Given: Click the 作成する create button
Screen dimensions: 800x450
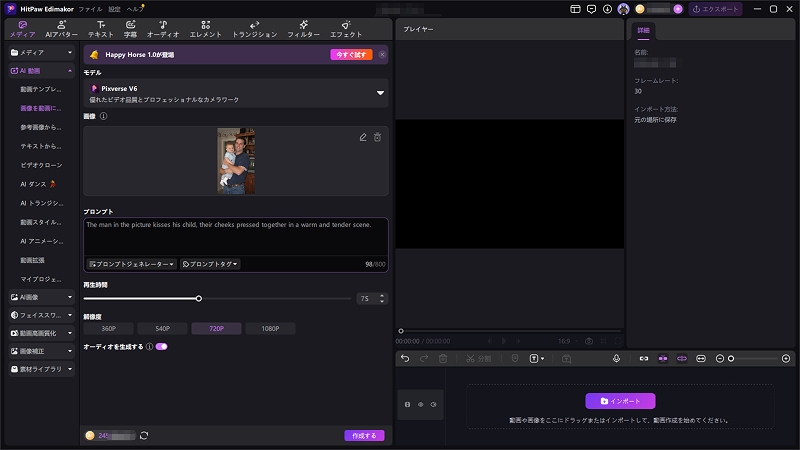Looking at the screenshot, I should (x=364, y=435).
